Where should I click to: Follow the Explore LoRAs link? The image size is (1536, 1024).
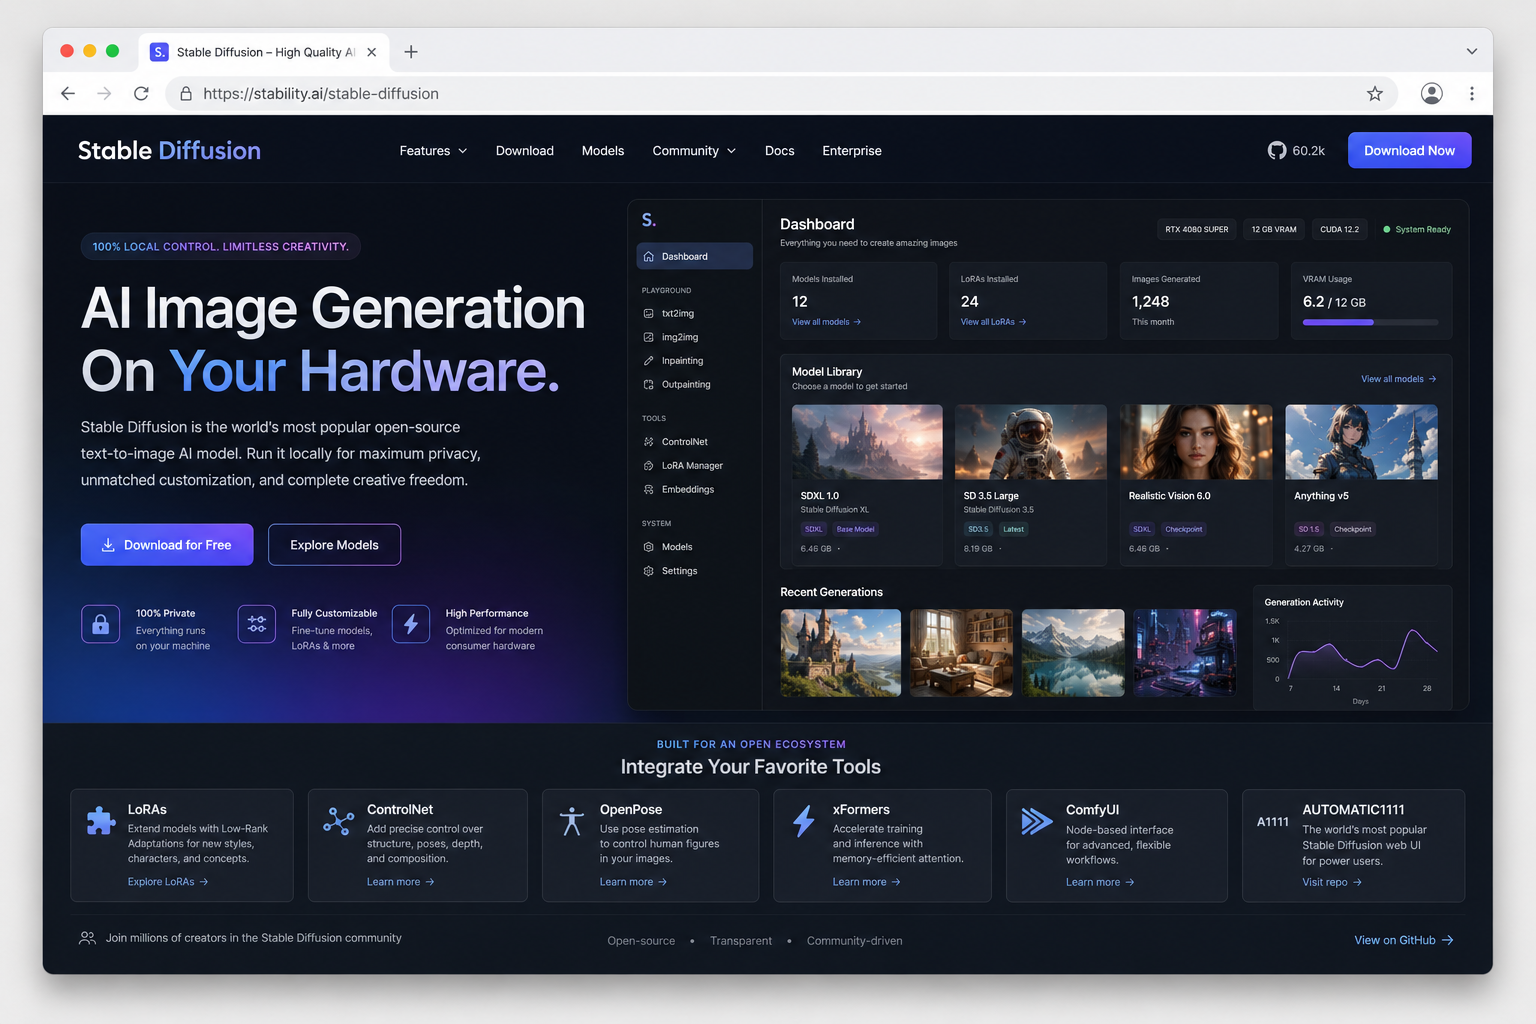click(168, 882)
